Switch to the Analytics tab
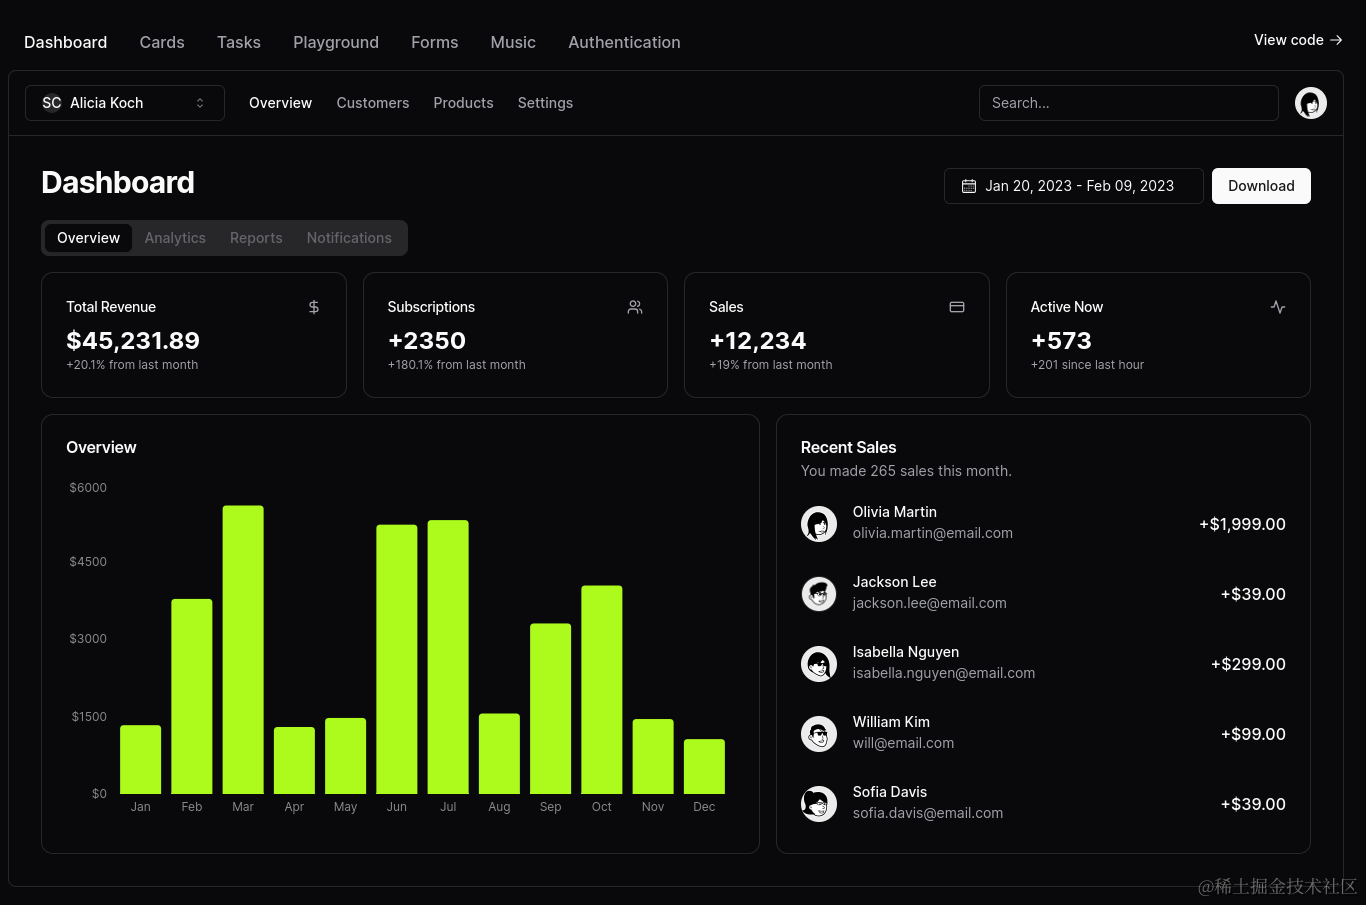The image size is (1366, 905). 175,238
